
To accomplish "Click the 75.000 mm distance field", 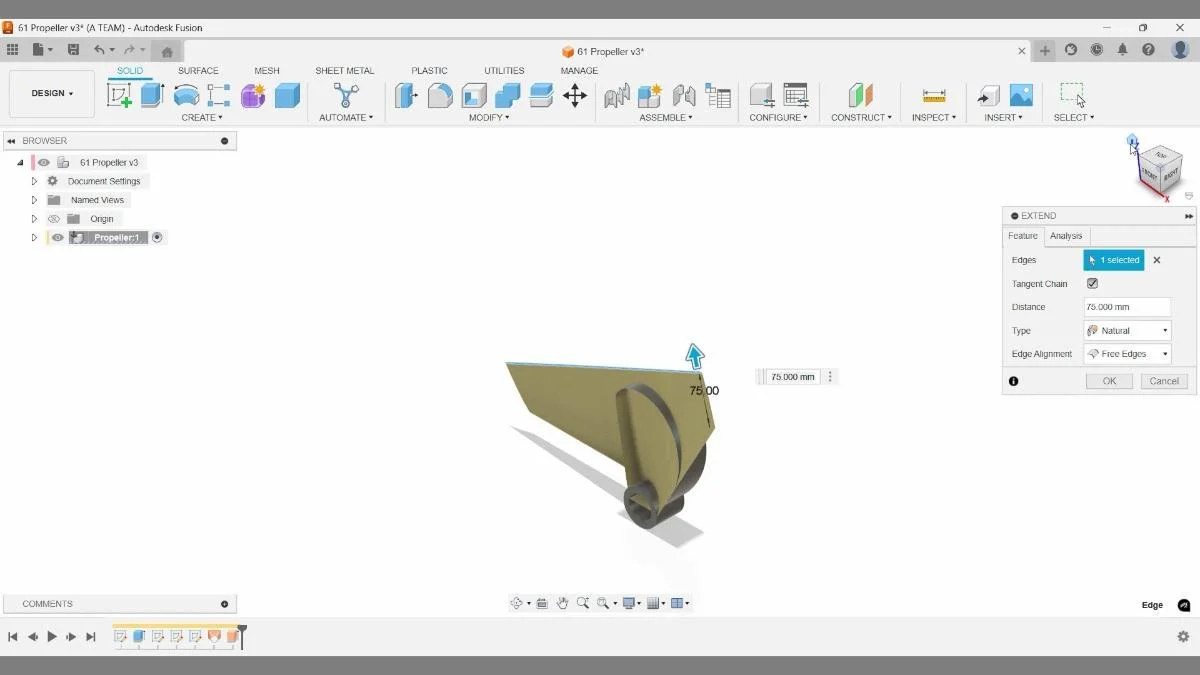I will (1127, 306).
